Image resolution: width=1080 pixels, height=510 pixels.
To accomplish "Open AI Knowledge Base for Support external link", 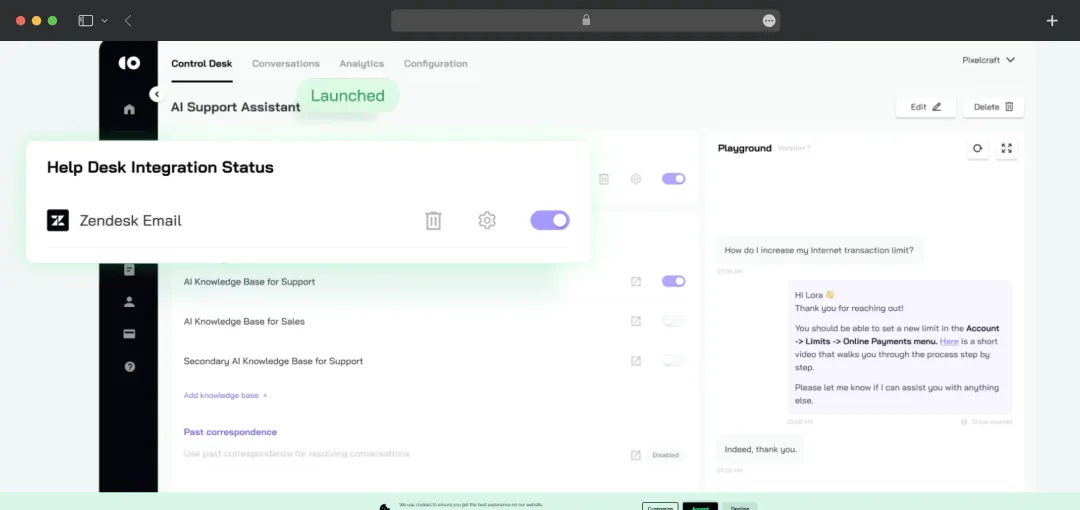I will [x=636, y=281].
